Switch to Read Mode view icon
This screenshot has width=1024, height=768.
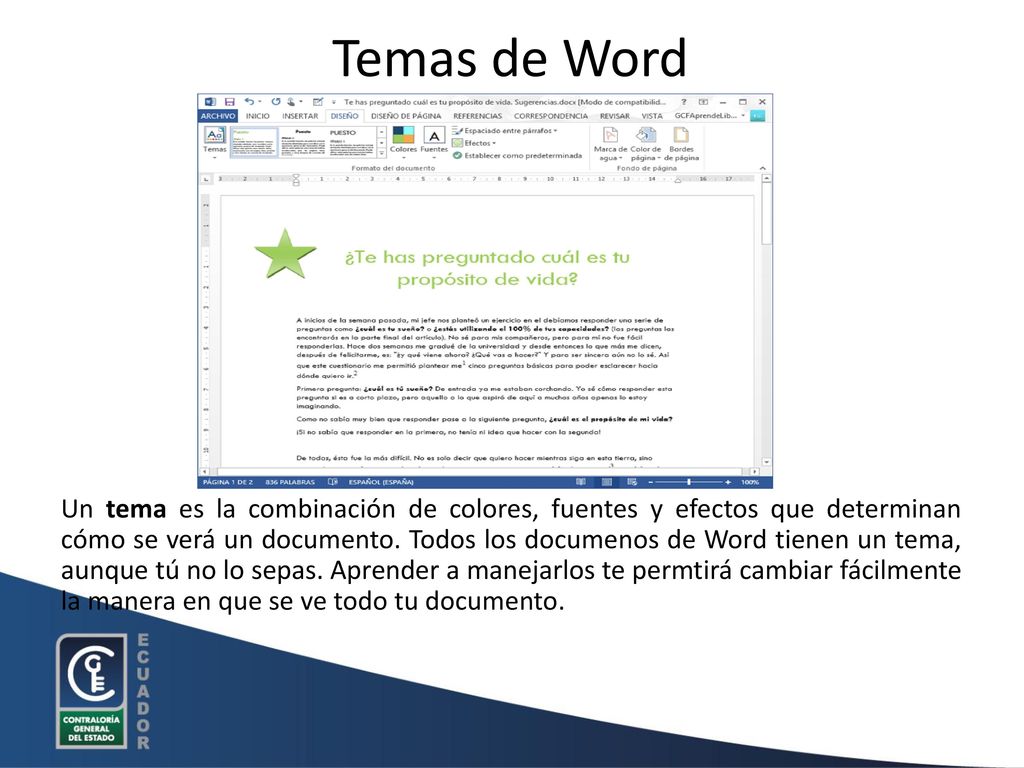pyautogui.click(x=581, y=482)
